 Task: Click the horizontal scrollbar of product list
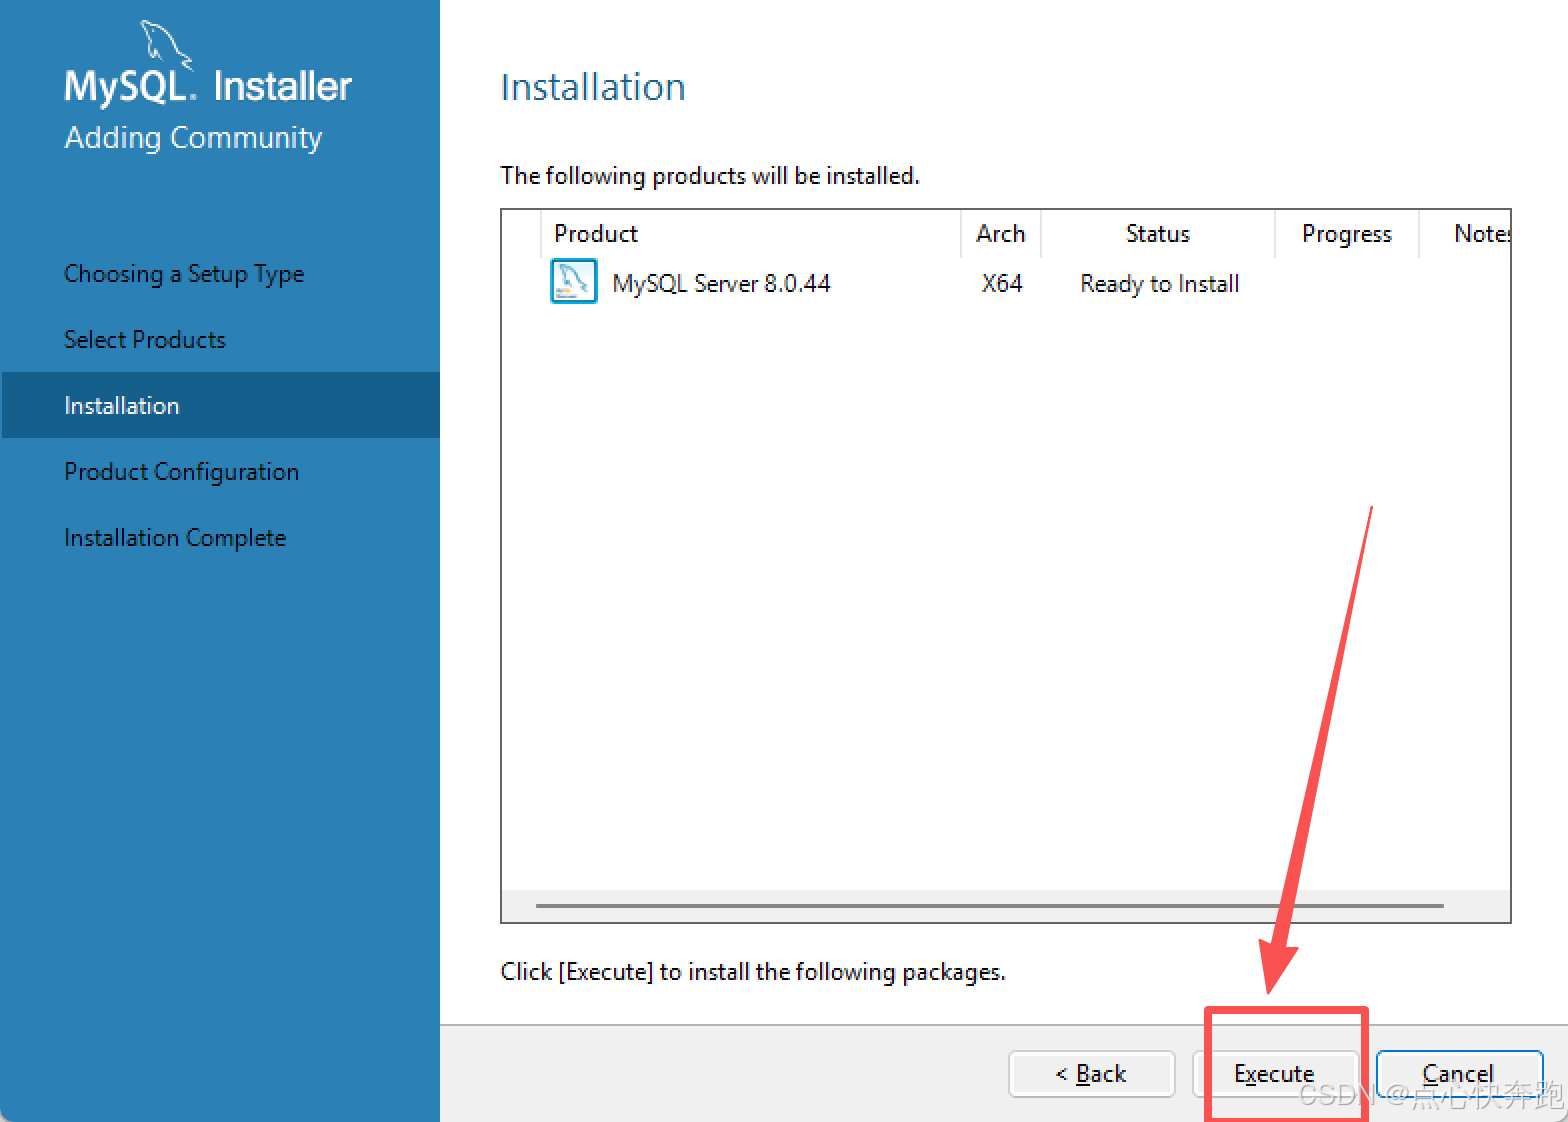click(x=990, y=905)
